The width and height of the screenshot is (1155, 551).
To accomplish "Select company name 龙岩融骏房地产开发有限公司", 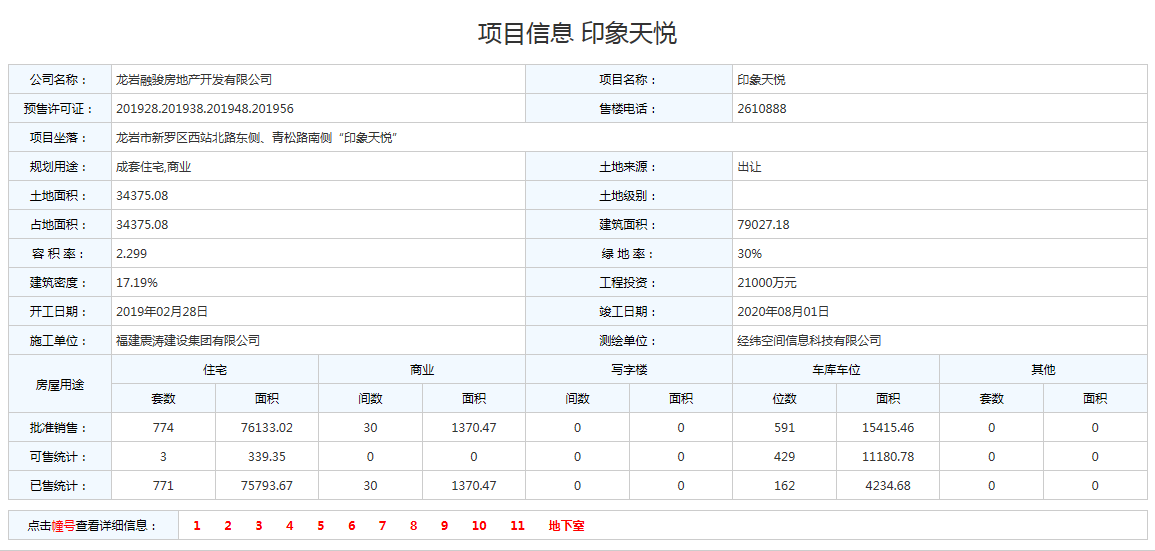I will pos(194,80).
